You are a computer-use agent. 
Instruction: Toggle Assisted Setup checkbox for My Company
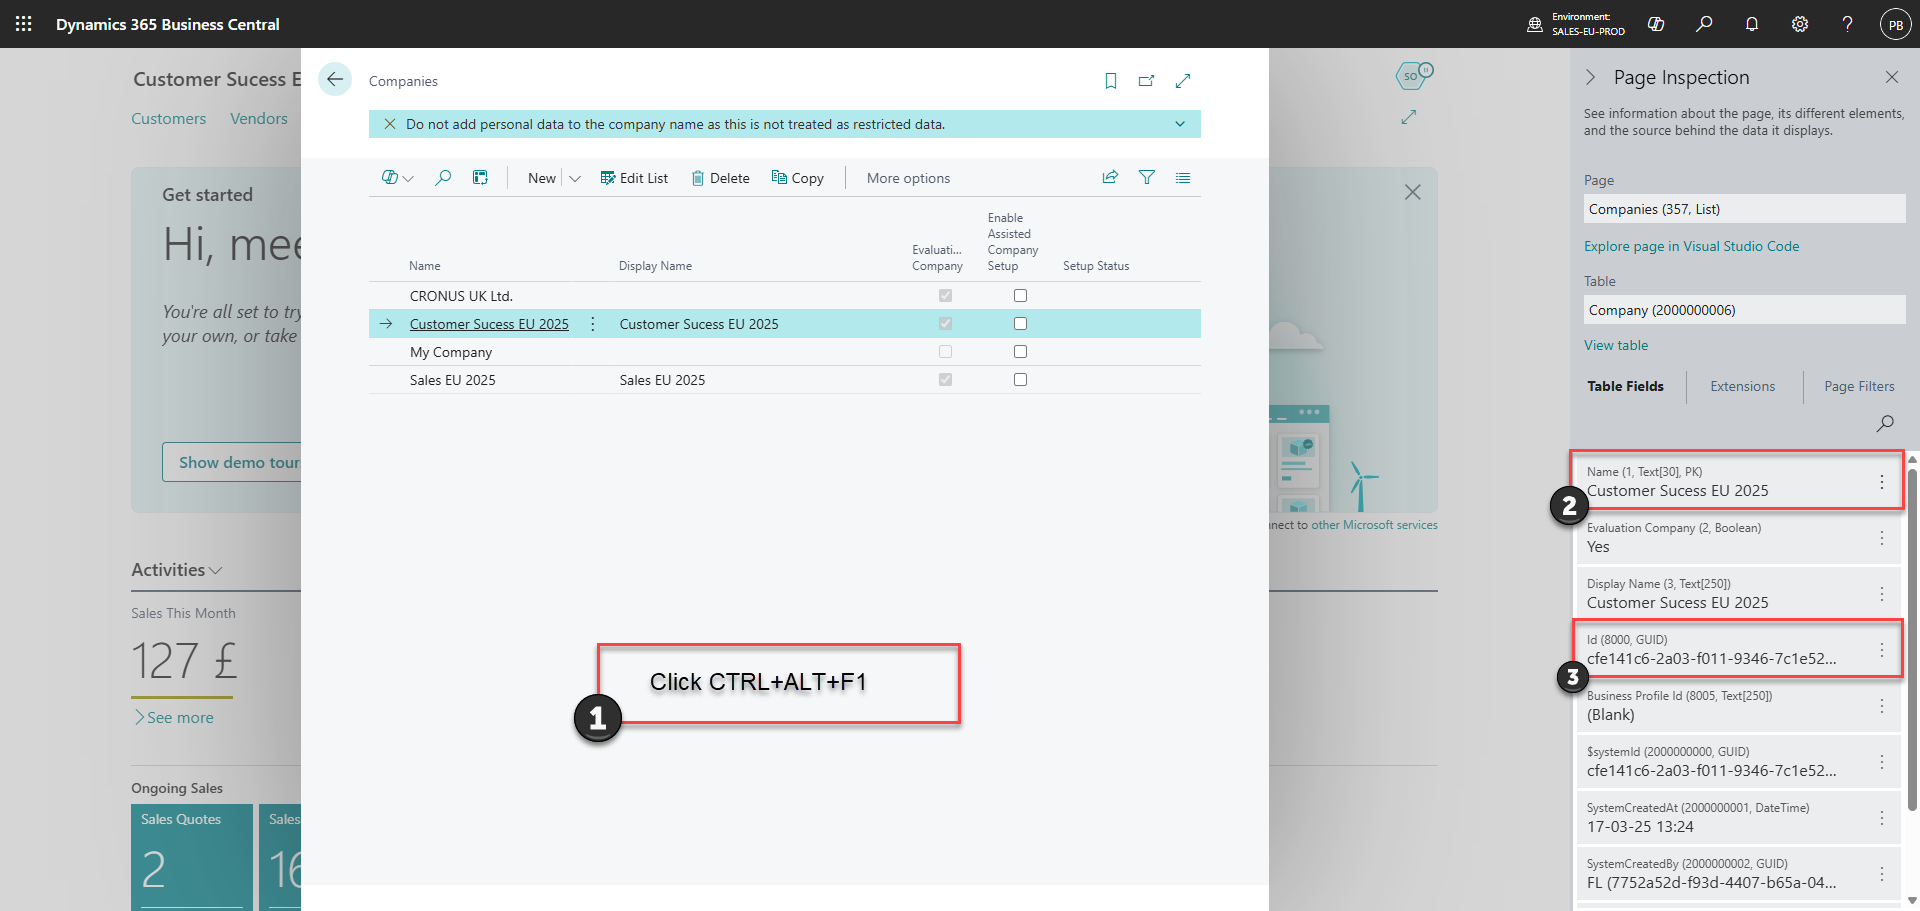pyautogui.click(x=1020, y=352)
